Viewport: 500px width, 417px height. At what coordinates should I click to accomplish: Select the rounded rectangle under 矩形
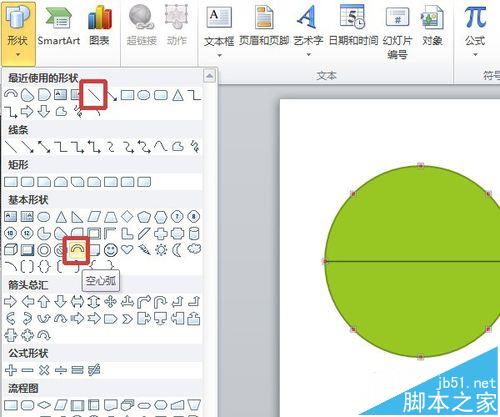pyautogui.click(x=27, y=182)
